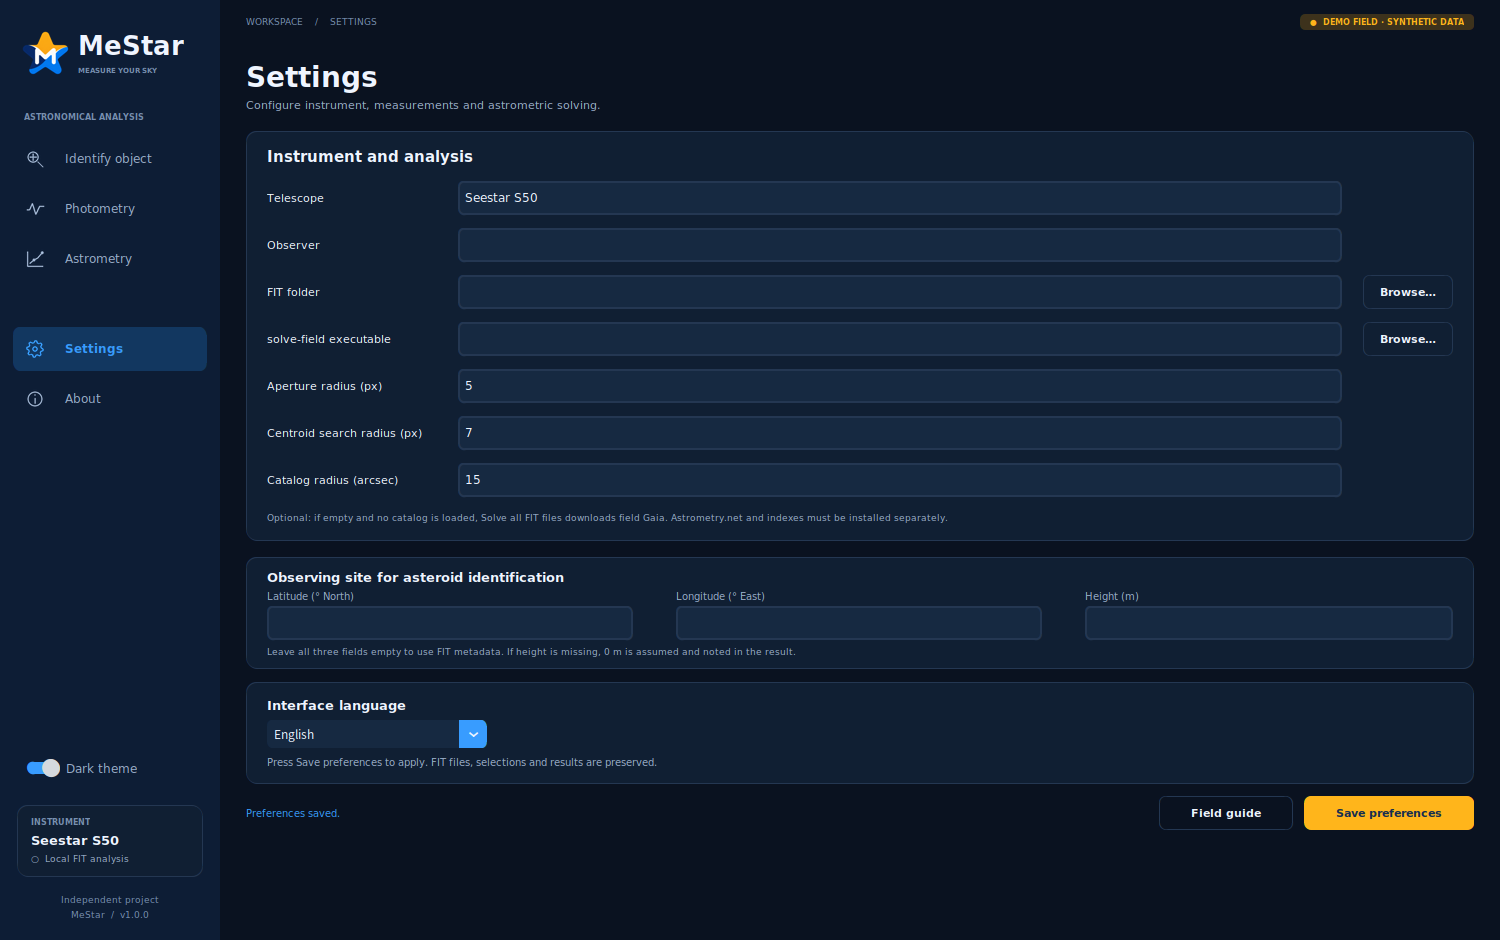
Task: Focus the Observer text field
Action: pyautogui.click(x=900, y=245)
